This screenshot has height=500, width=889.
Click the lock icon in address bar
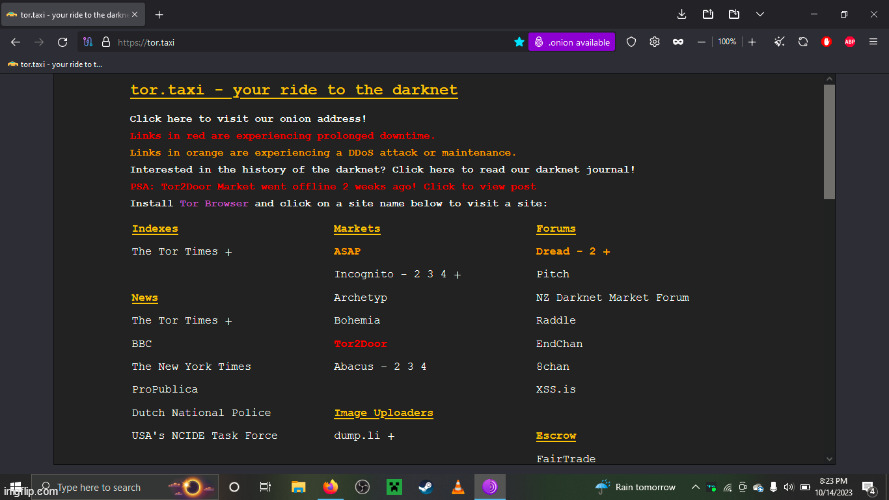tap(105, 42)
